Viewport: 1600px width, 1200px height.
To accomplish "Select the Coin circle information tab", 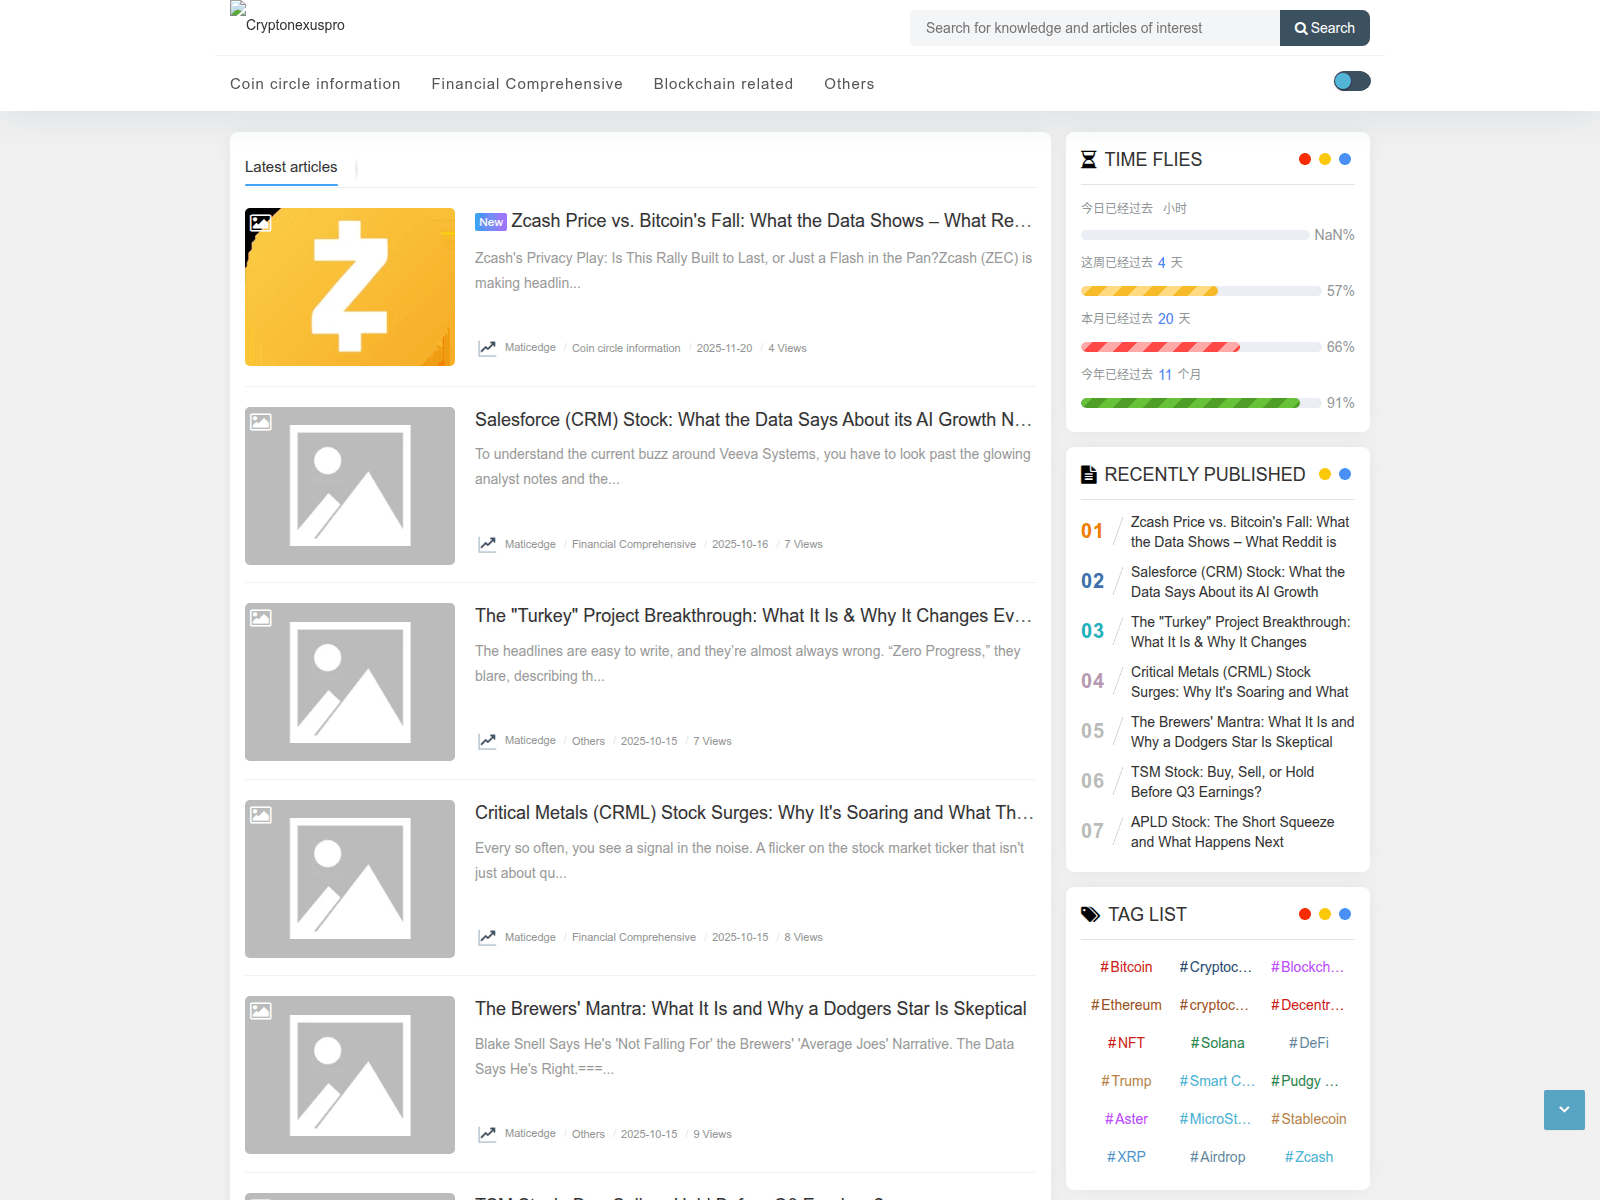I will 315,84.
